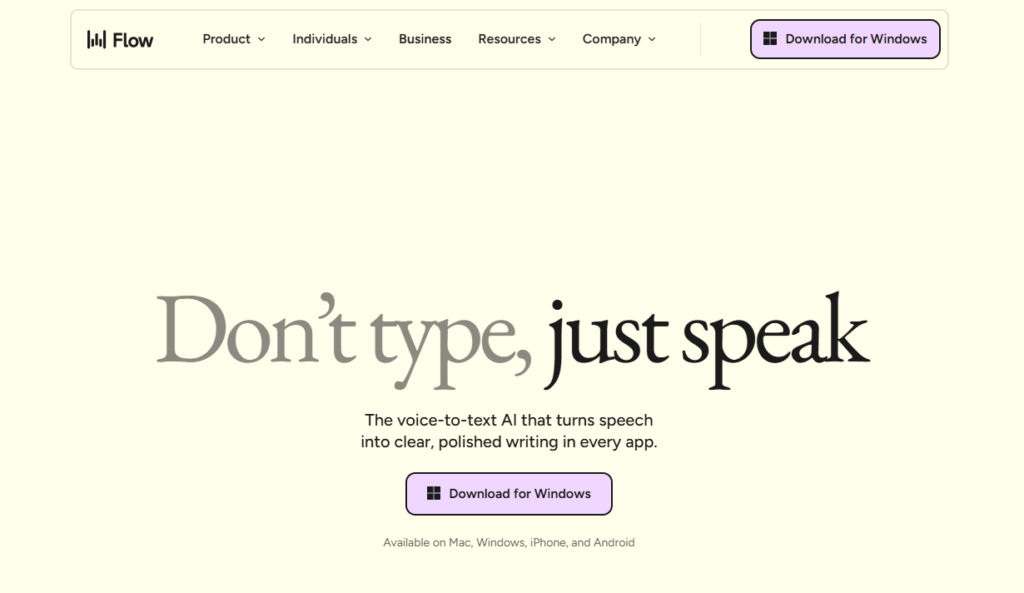This screenshot has width=1024, height=593.
Task: Expand the chevron beside Company
Action: [x=652, y=39]
